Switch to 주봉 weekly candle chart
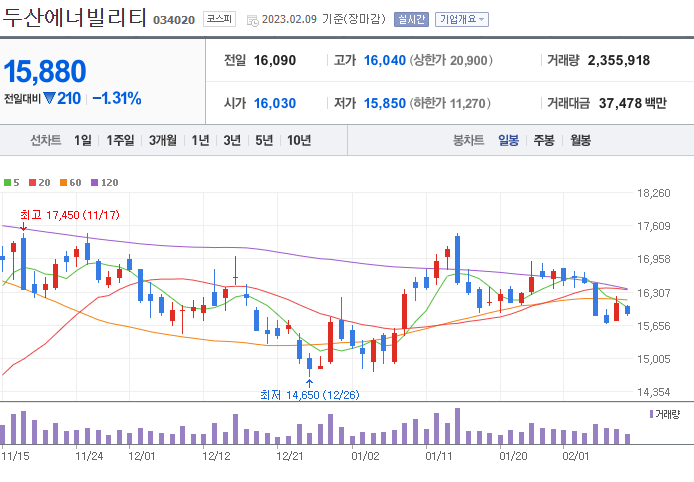The width and height of the screenshot is (694, 482). click(544, 140)
